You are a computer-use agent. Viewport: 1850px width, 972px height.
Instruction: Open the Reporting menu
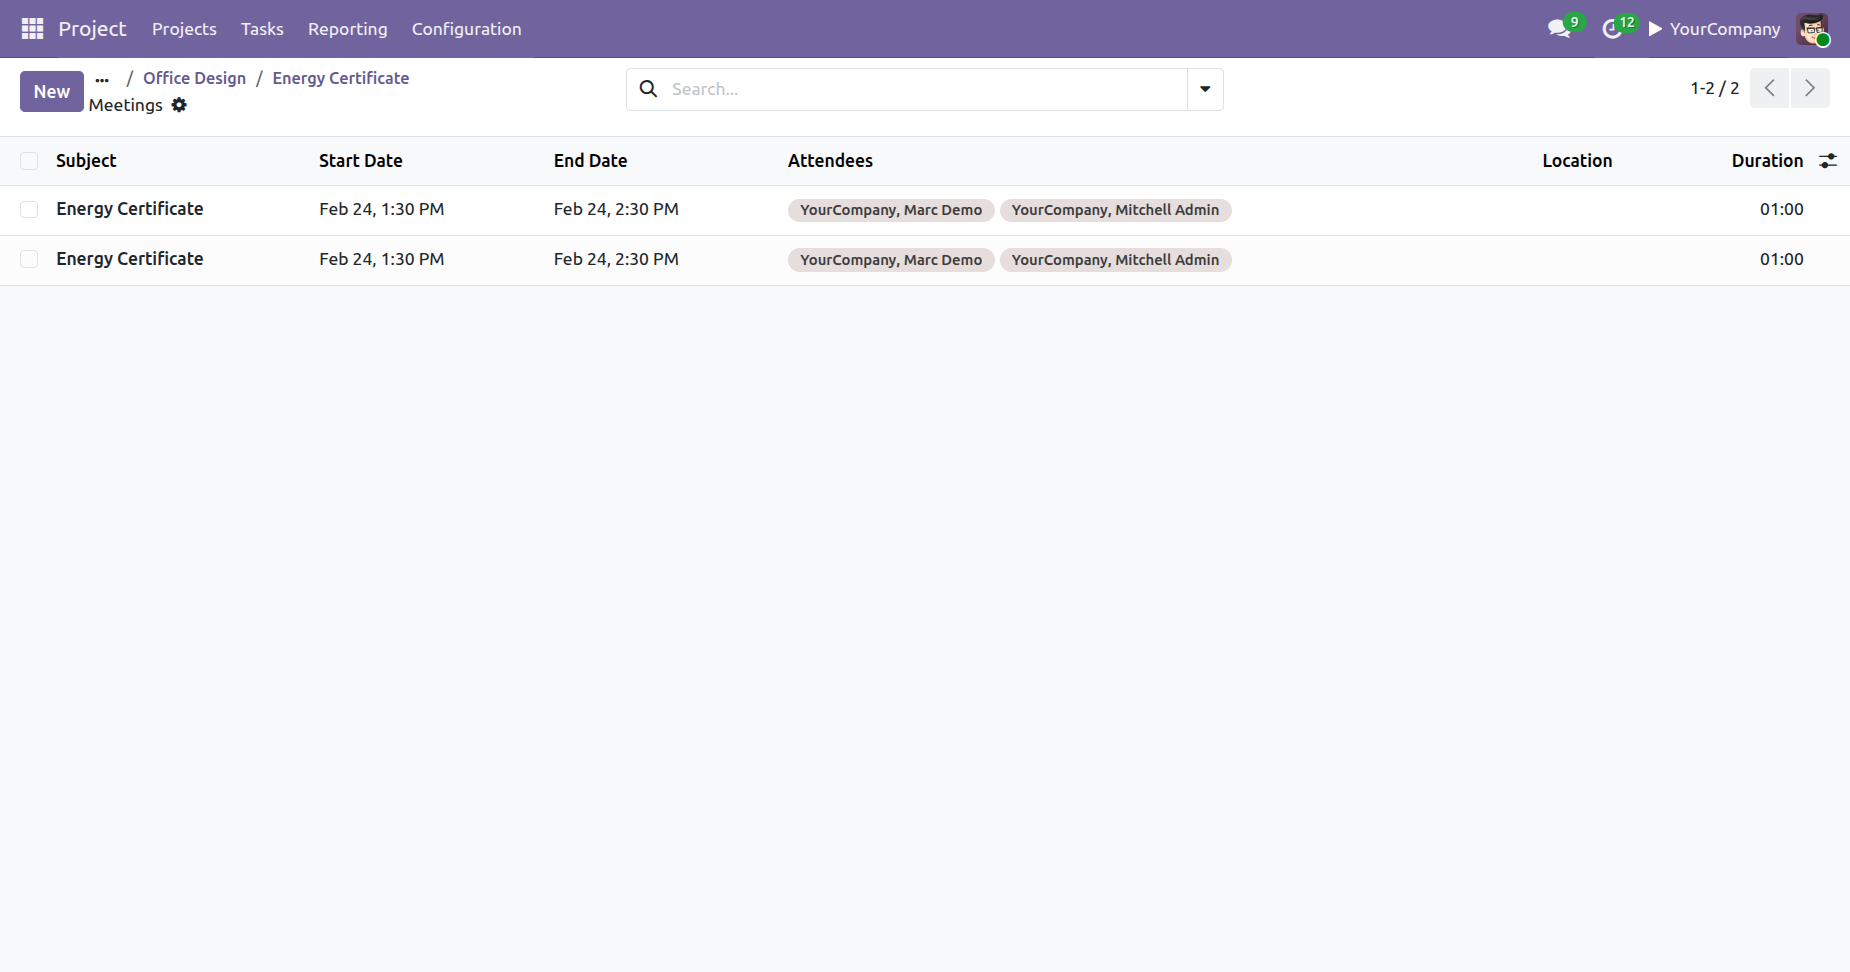347,29
